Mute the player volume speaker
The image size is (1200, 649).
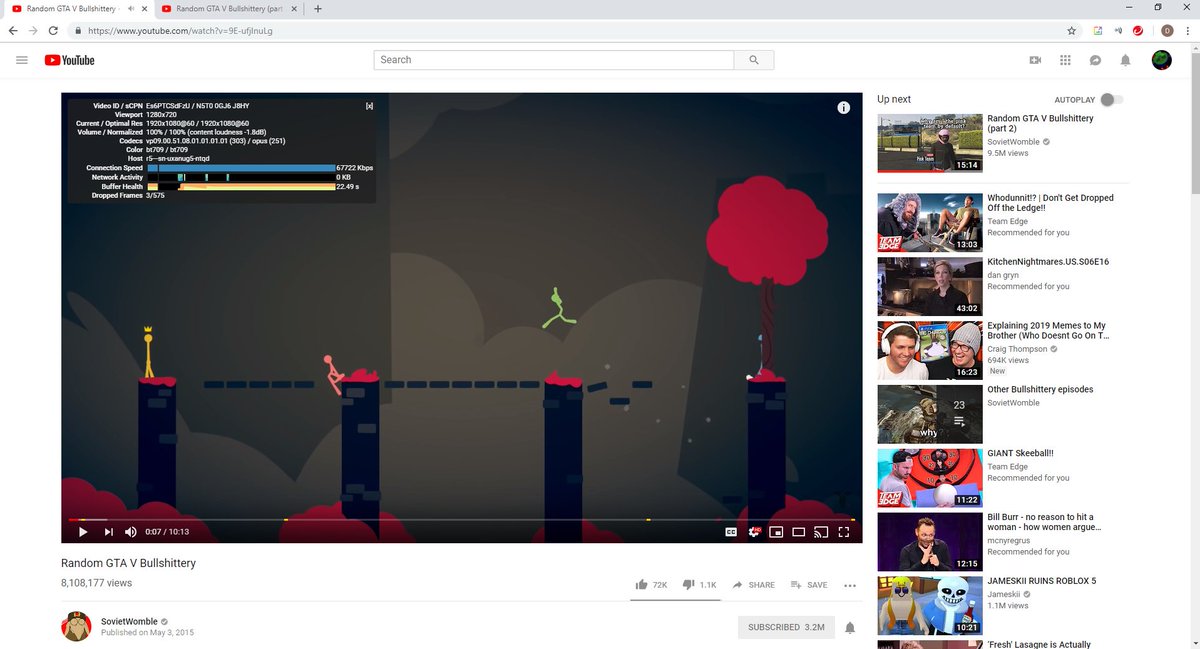click(x=131, y=532)
